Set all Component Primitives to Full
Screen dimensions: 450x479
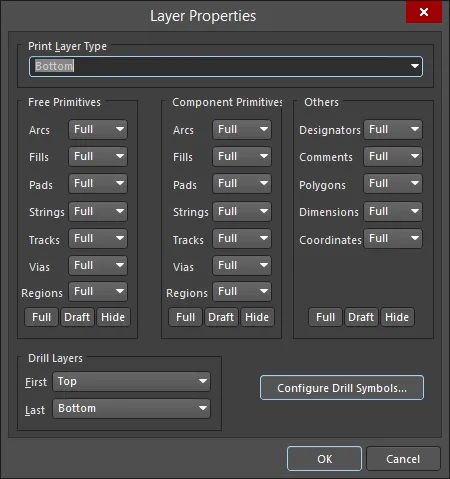click(x=185, y=317)
